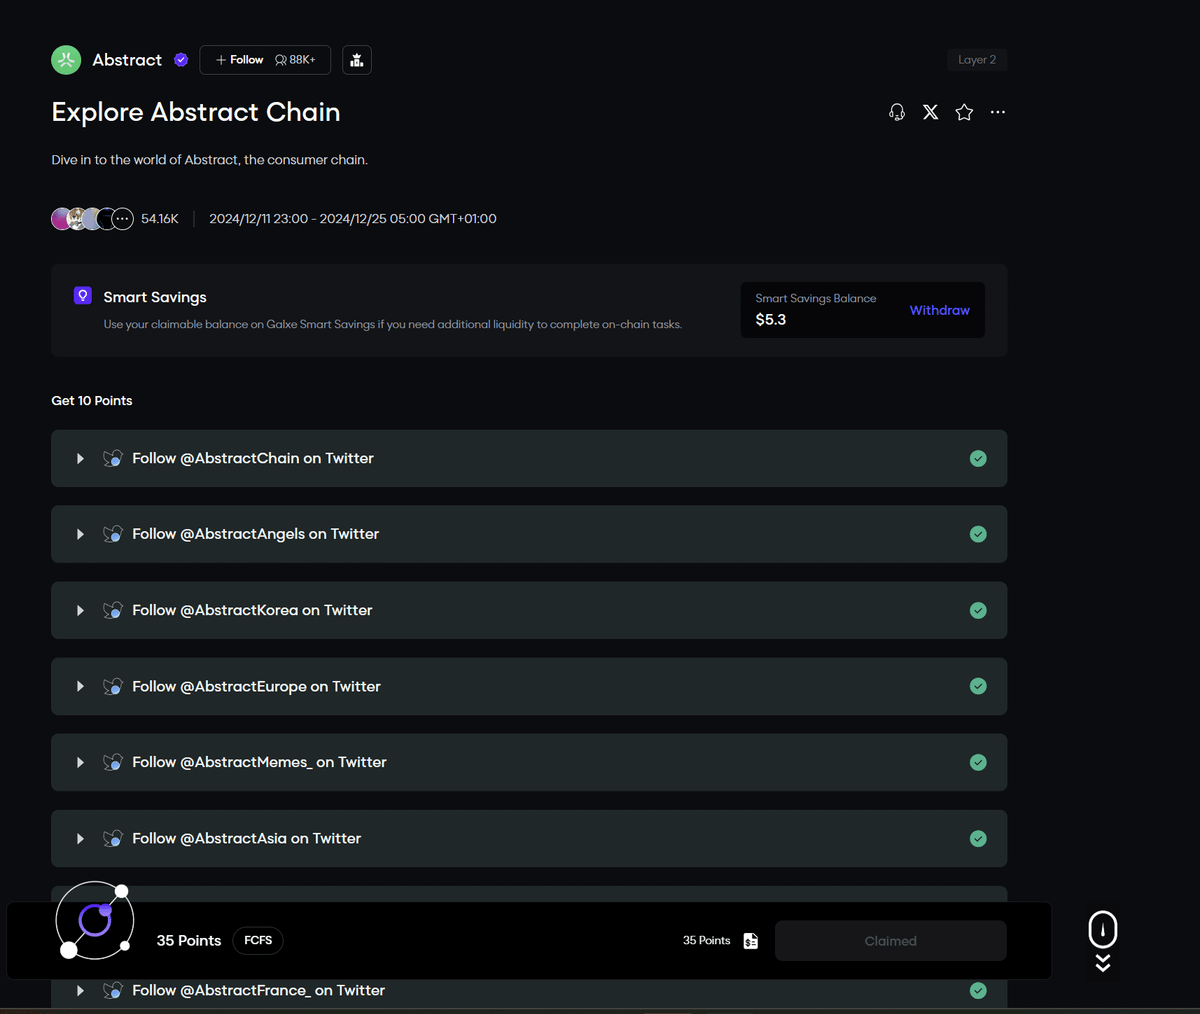1200x1014 pixels.
Task: Click the green checkmark for AbstractAsia task
Action: pos(978,838)
